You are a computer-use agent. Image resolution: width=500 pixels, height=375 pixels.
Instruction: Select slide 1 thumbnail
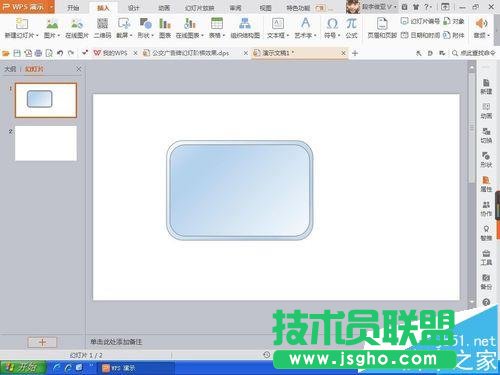46,100
